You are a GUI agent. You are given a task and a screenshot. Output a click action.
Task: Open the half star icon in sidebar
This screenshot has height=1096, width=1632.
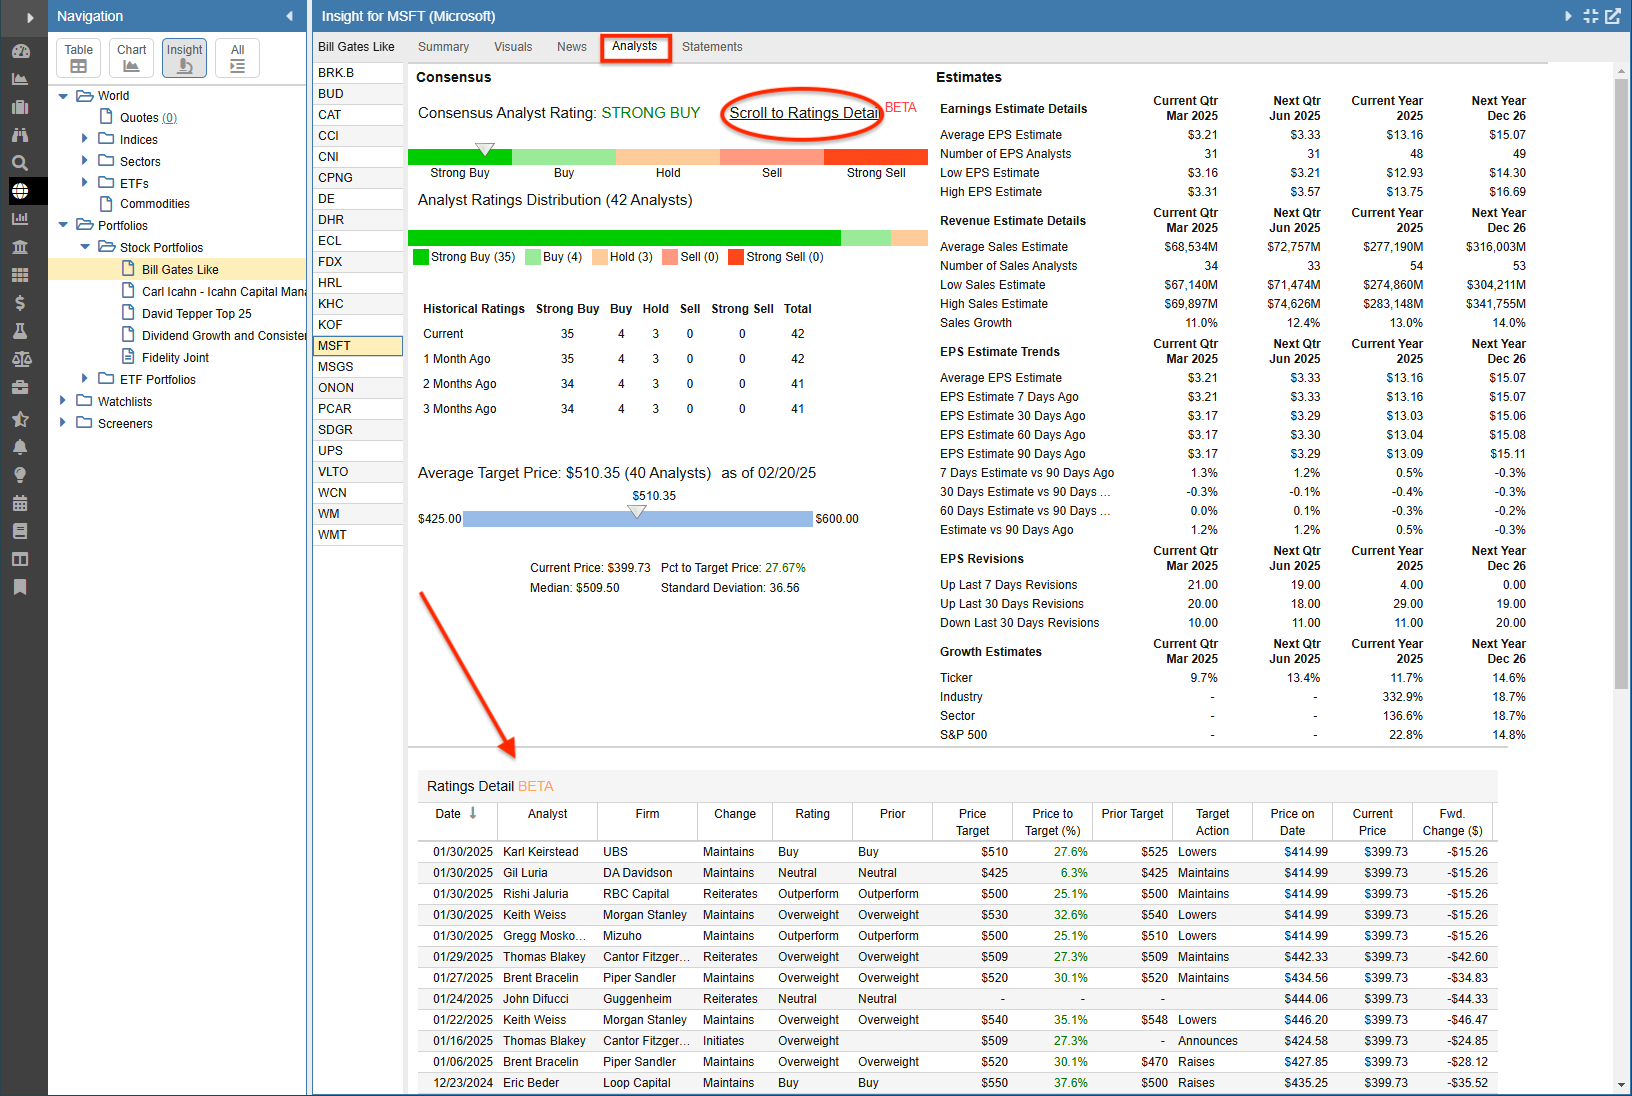pyautogui.click(x=20, y=419)
